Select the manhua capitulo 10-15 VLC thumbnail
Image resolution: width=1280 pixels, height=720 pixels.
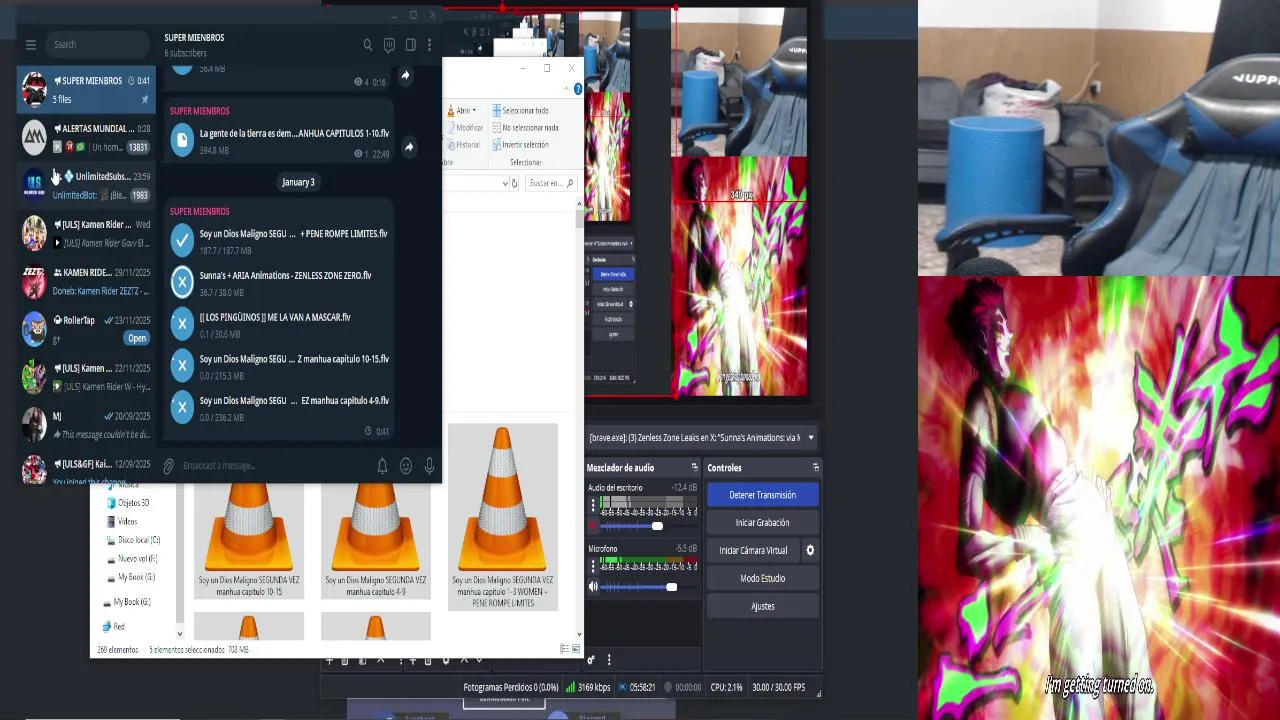[249, 541]
